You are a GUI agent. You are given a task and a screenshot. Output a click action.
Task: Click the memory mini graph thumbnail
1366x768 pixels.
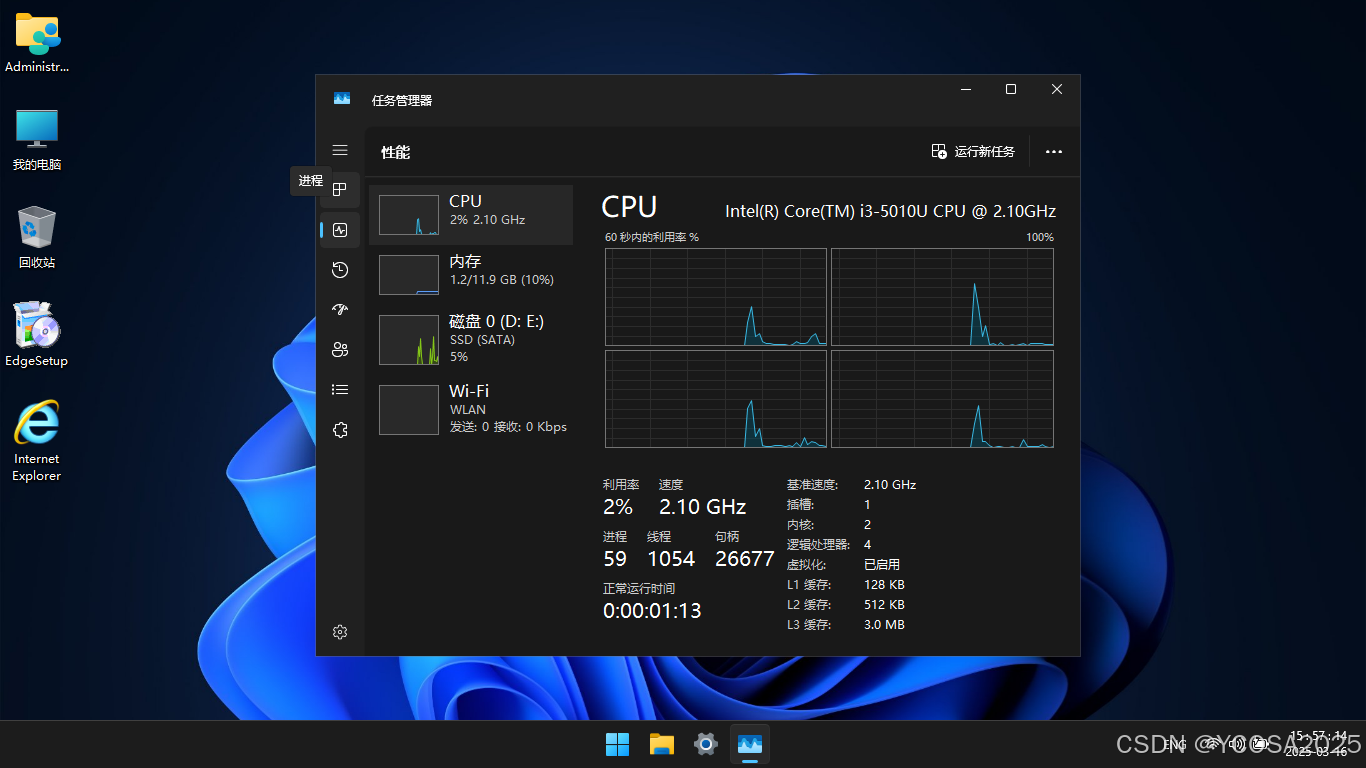409,275
